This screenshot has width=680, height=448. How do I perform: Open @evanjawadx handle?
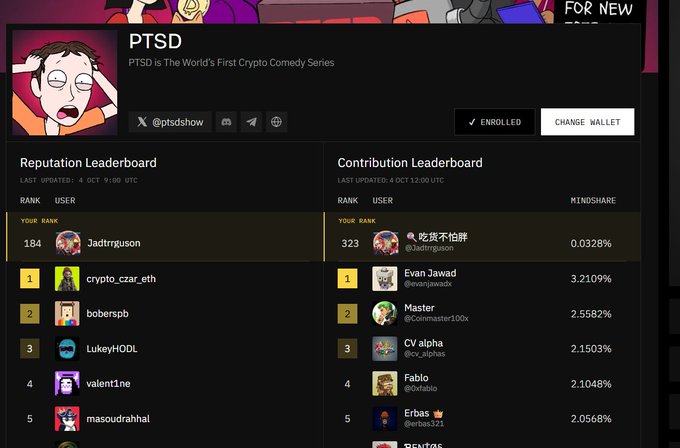pos(428,284)
